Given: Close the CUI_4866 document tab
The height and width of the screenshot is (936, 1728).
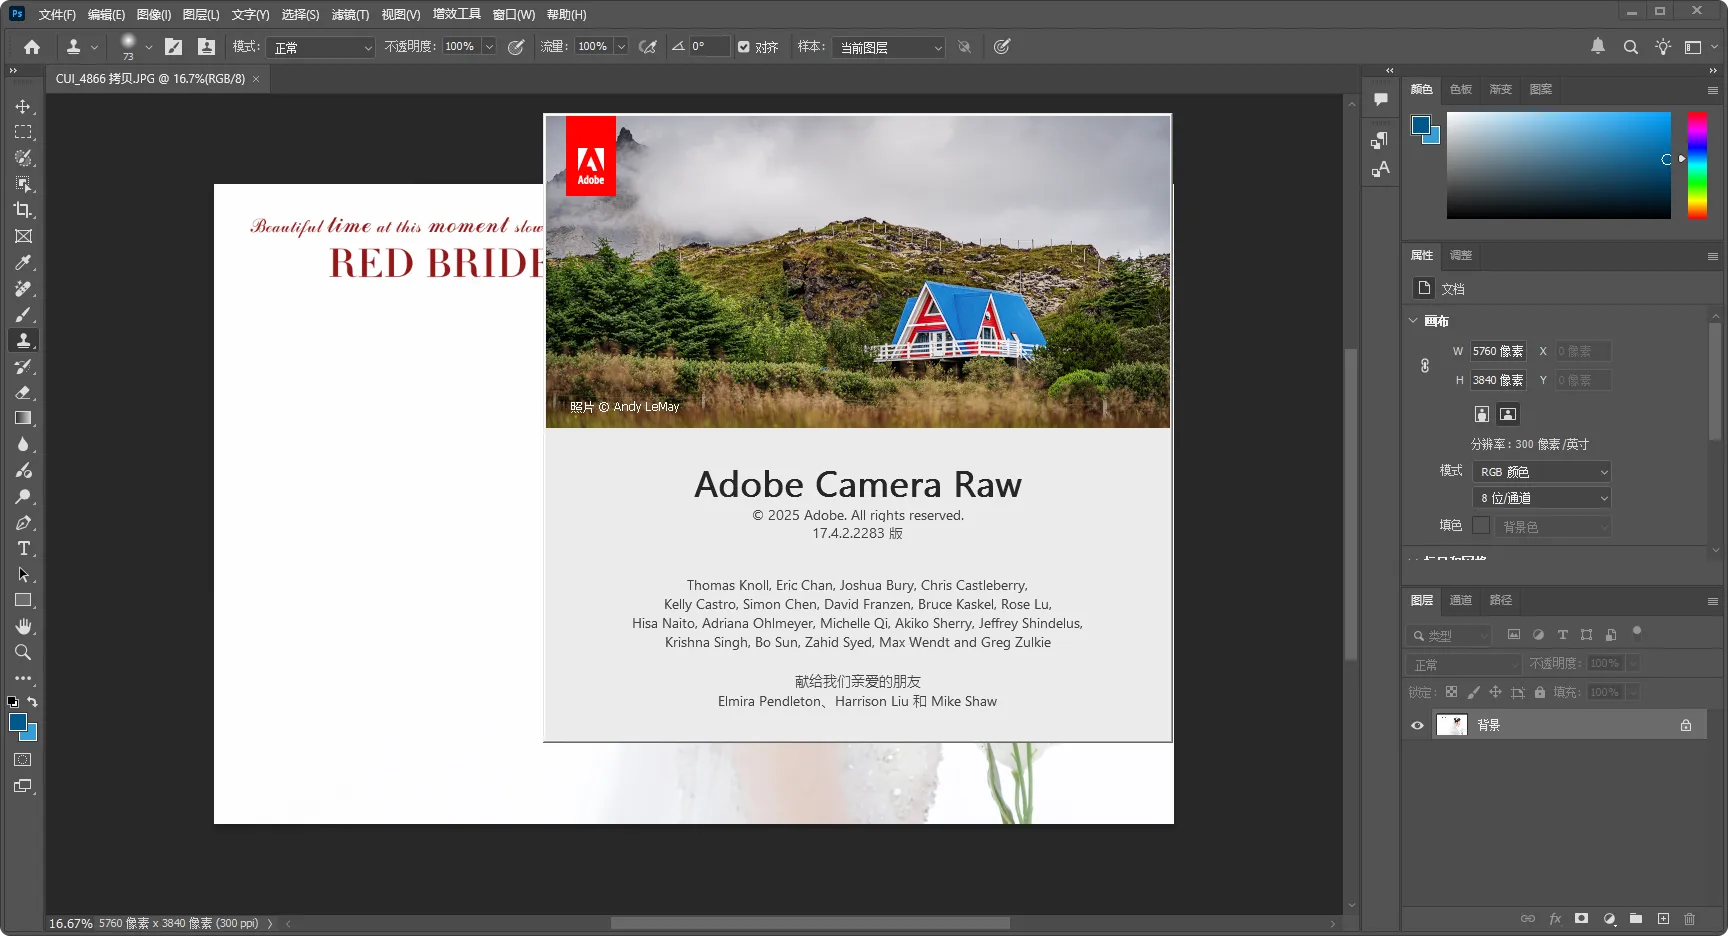Looking at the screenshot, I should [x=256, y=79].
